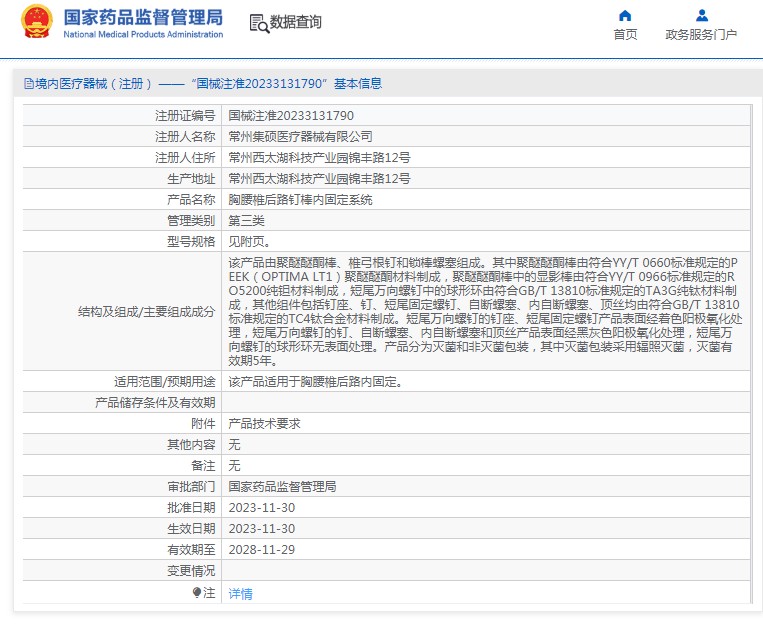Viewport: 763px width, 626px height.
Task: Open the 详情 link
Action: tap(240, 593)
